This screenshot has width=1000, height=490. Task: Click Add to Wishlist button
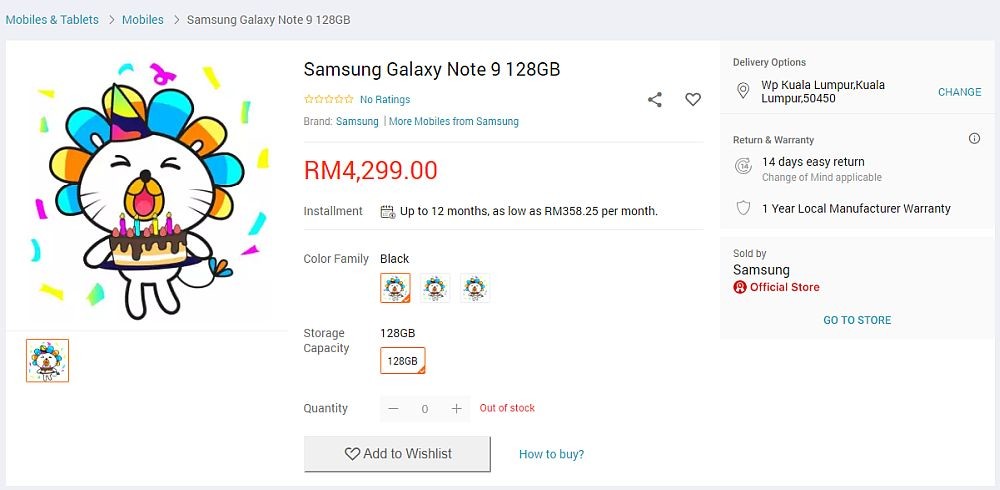(x=397, y=454)
